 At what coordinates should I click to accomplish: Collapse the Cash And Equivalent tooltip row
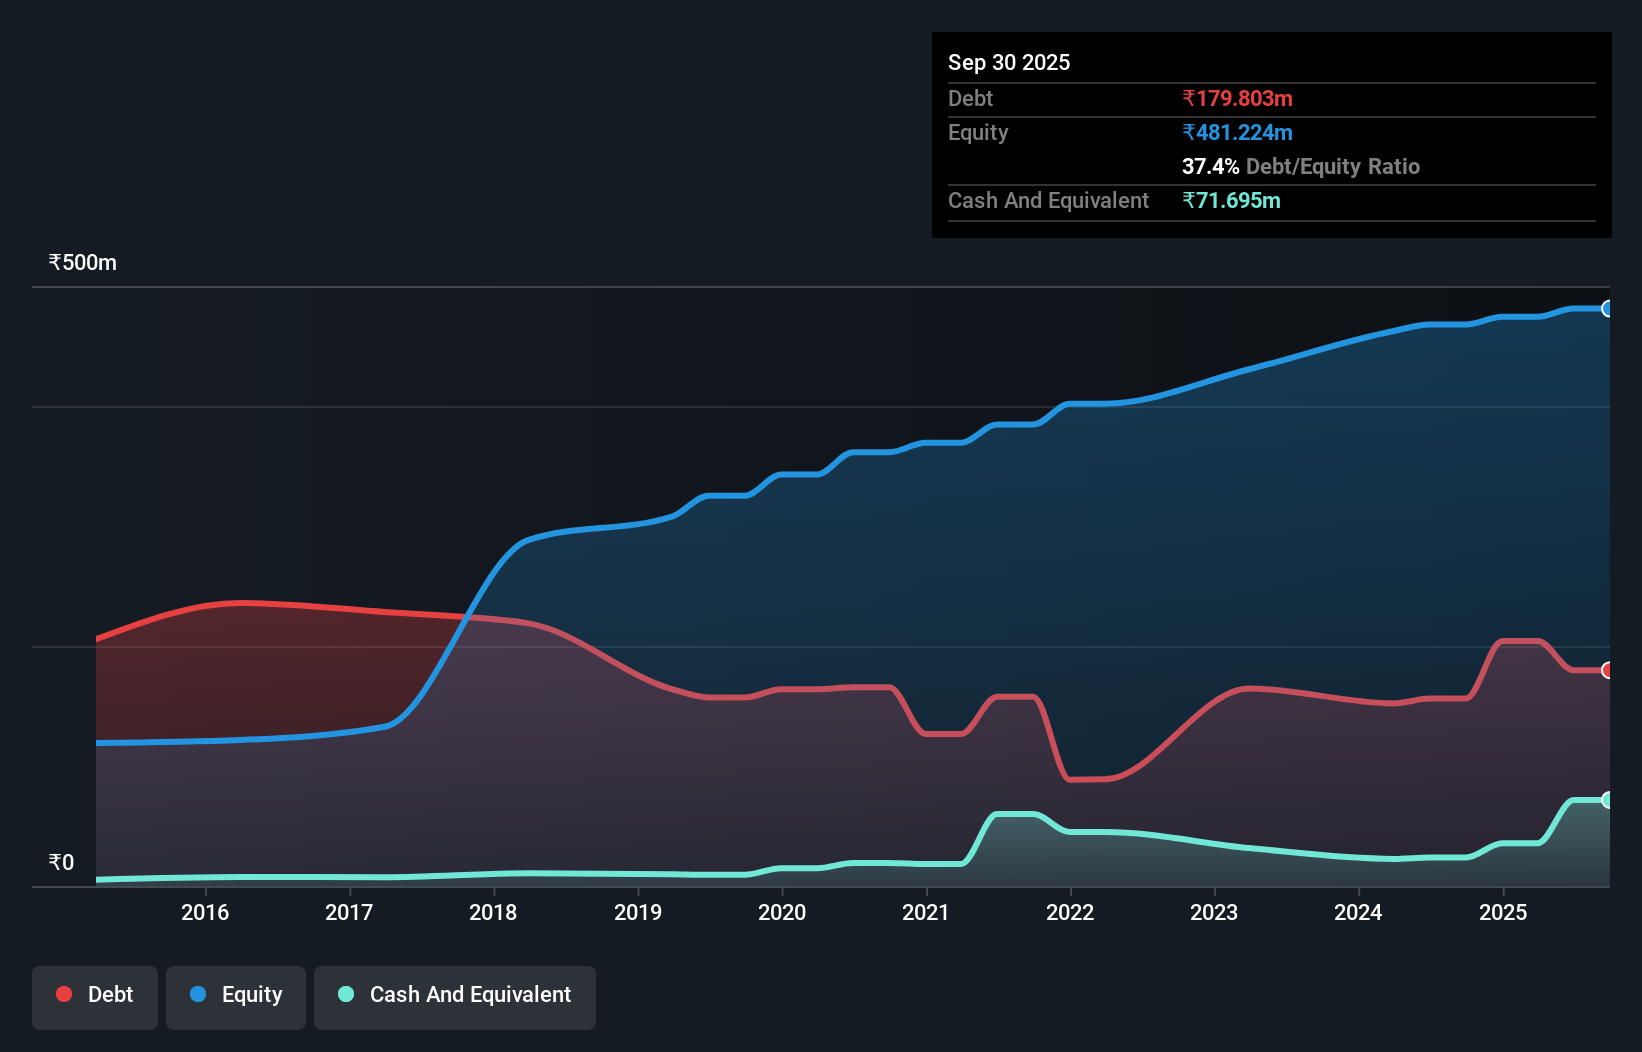click(1048, 200)
